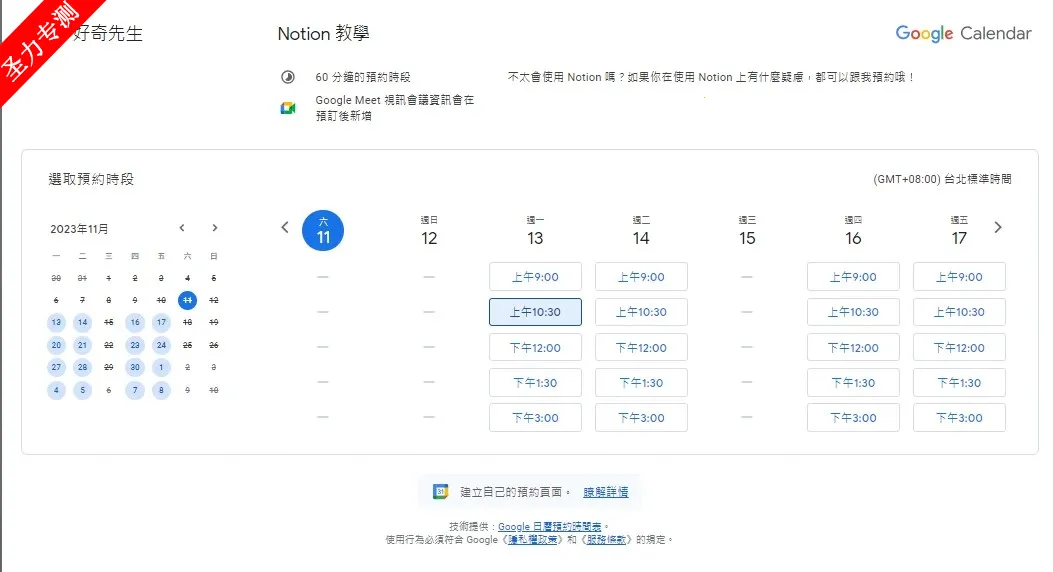Viewport: 1053px width, 572px height.
Task: Go to the next month in the mini calendar
Action: coord(215,228)
